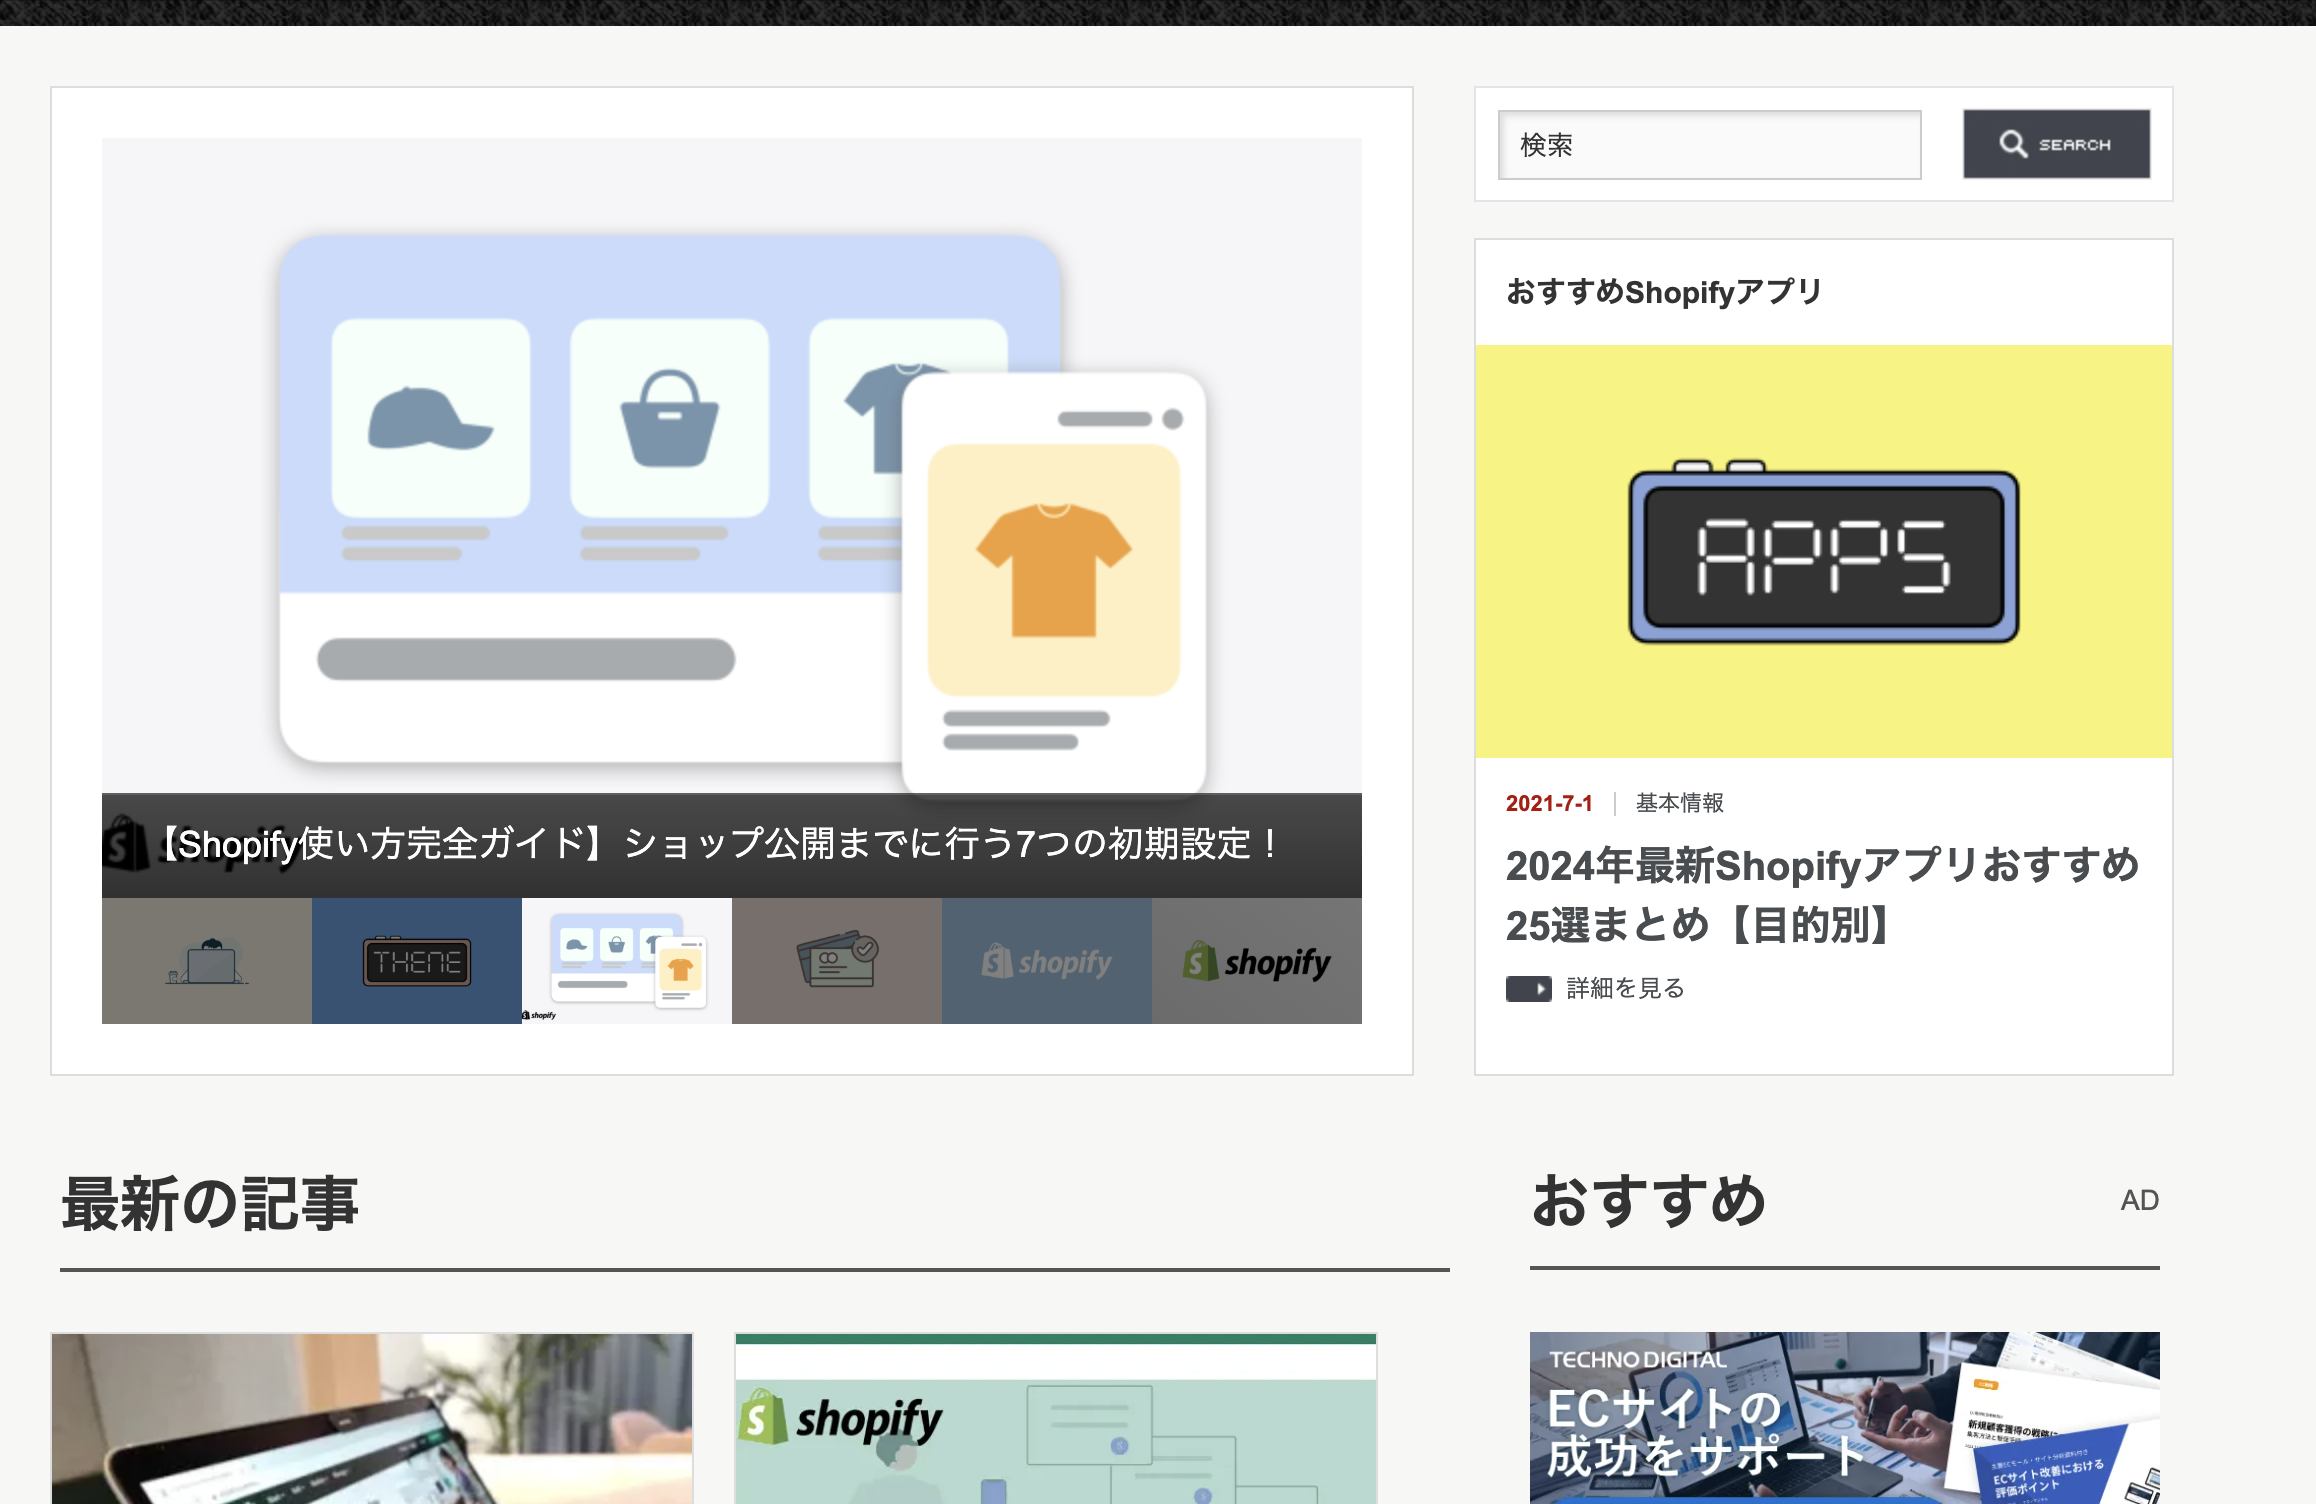Click the AD label
Viewport: 2316px width, 1504px height.
tap(2139, 1200)
